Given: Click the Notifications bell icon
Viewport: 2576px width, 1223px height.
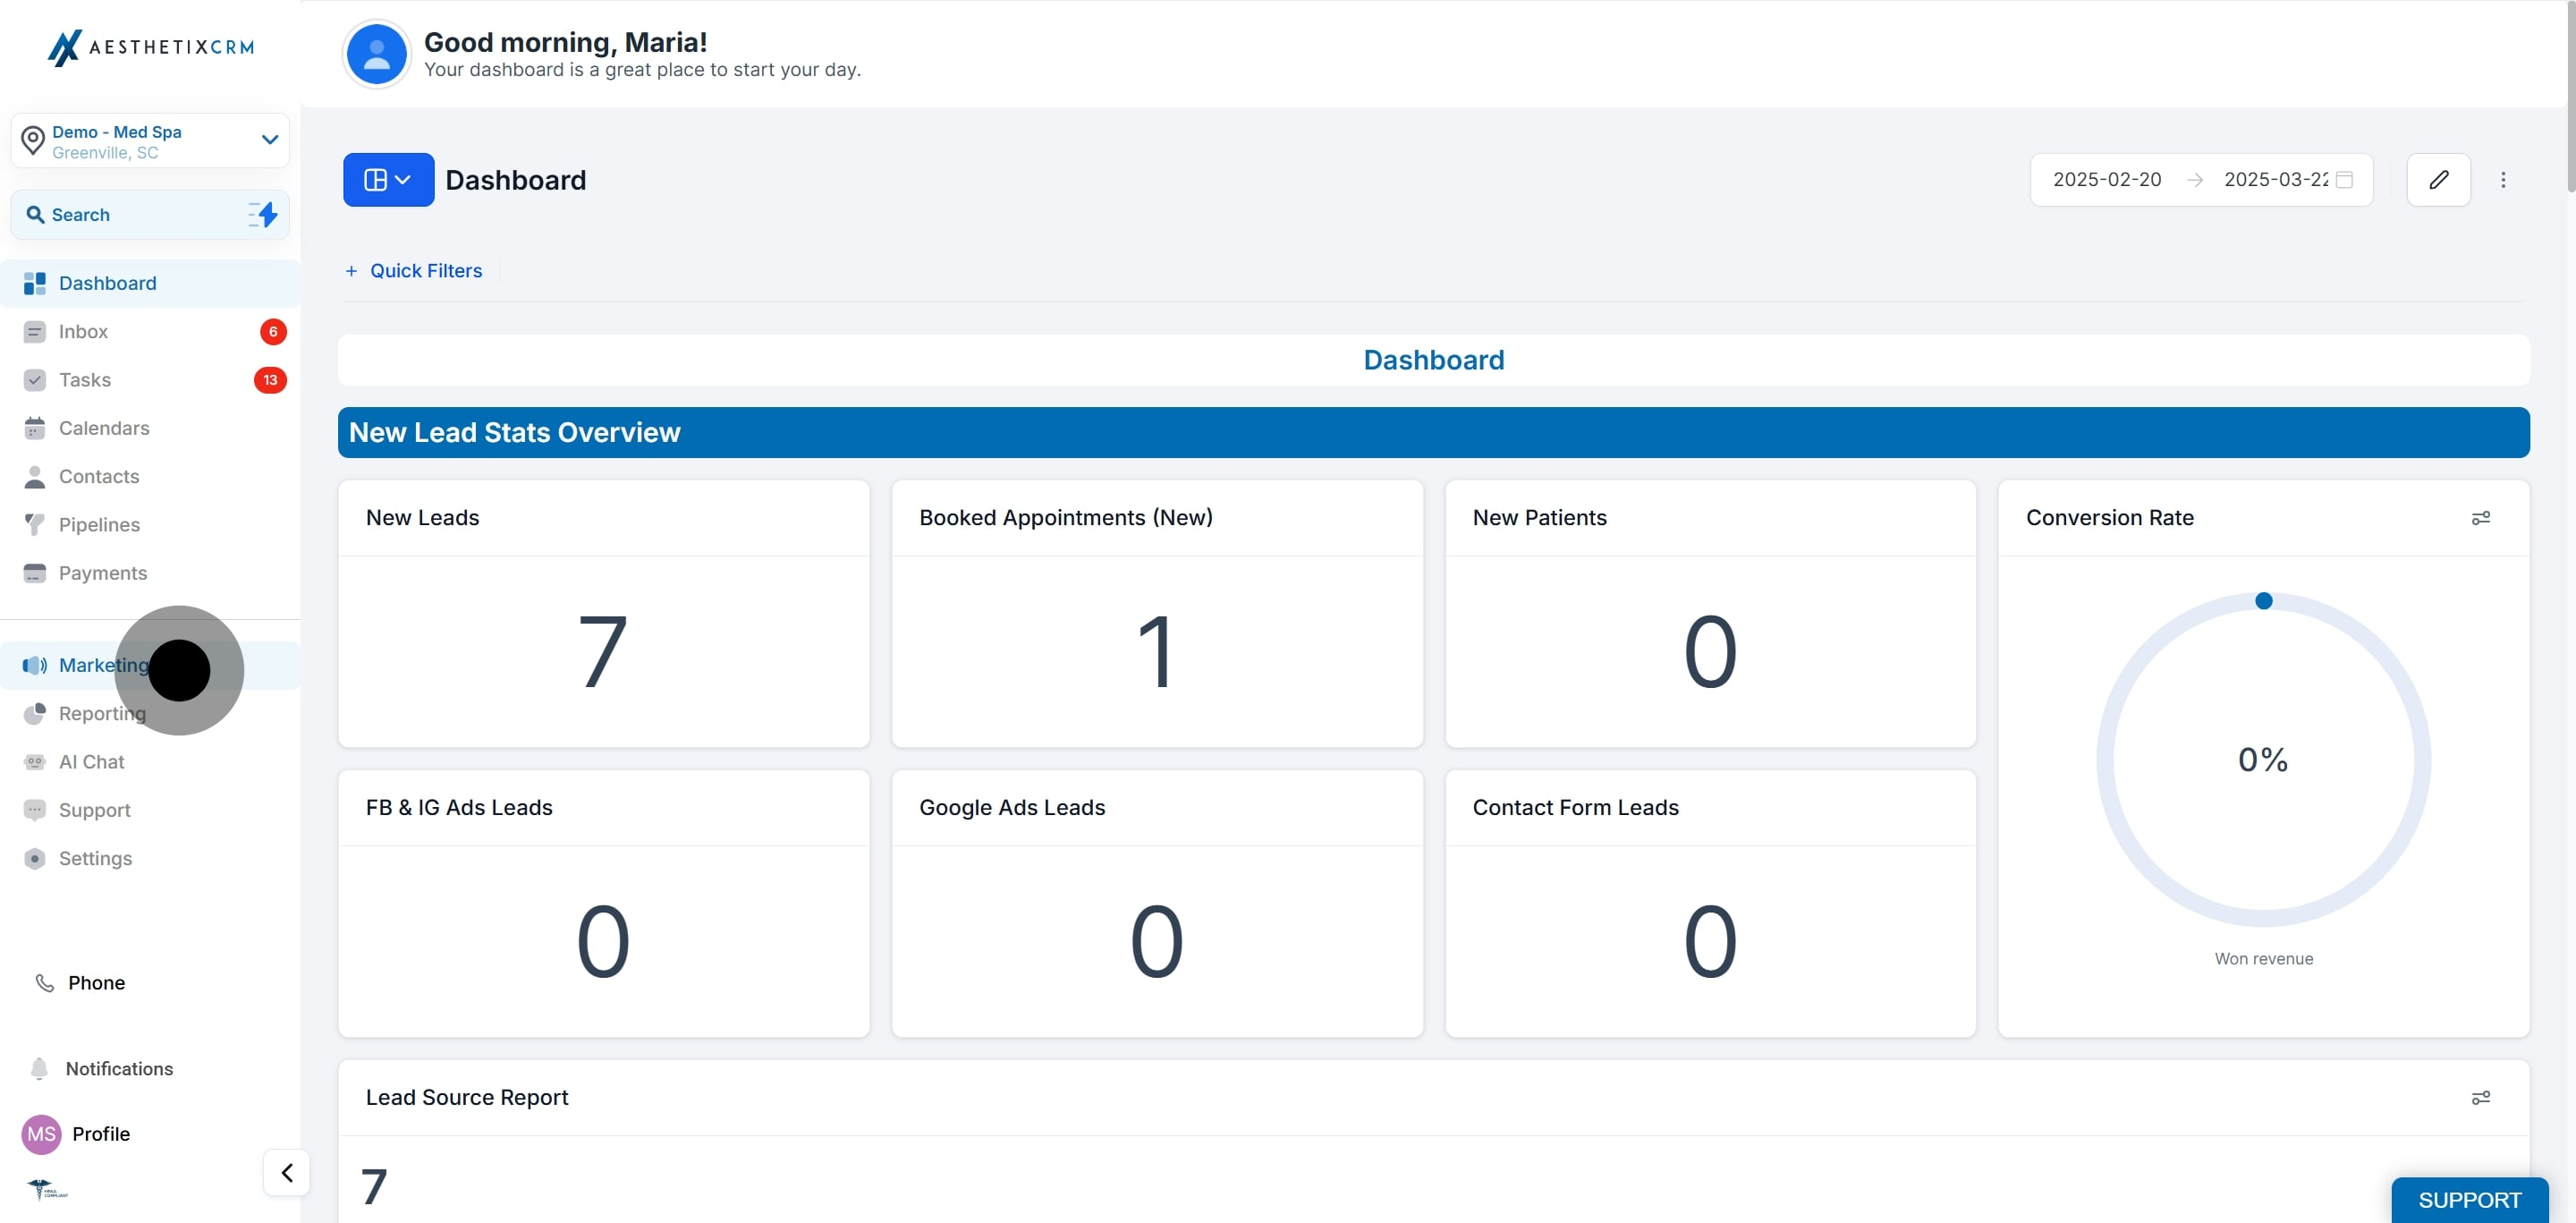Looking at the screenshot, I should (39, 1069).
